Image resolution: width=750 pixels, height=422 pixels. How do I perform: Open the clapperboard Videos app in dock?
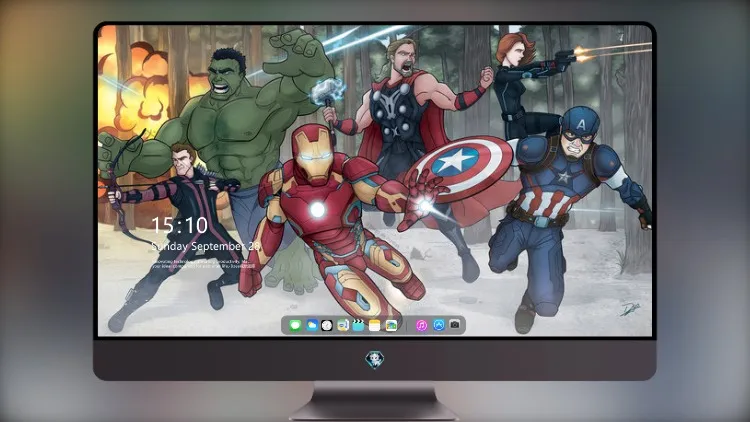358,326
